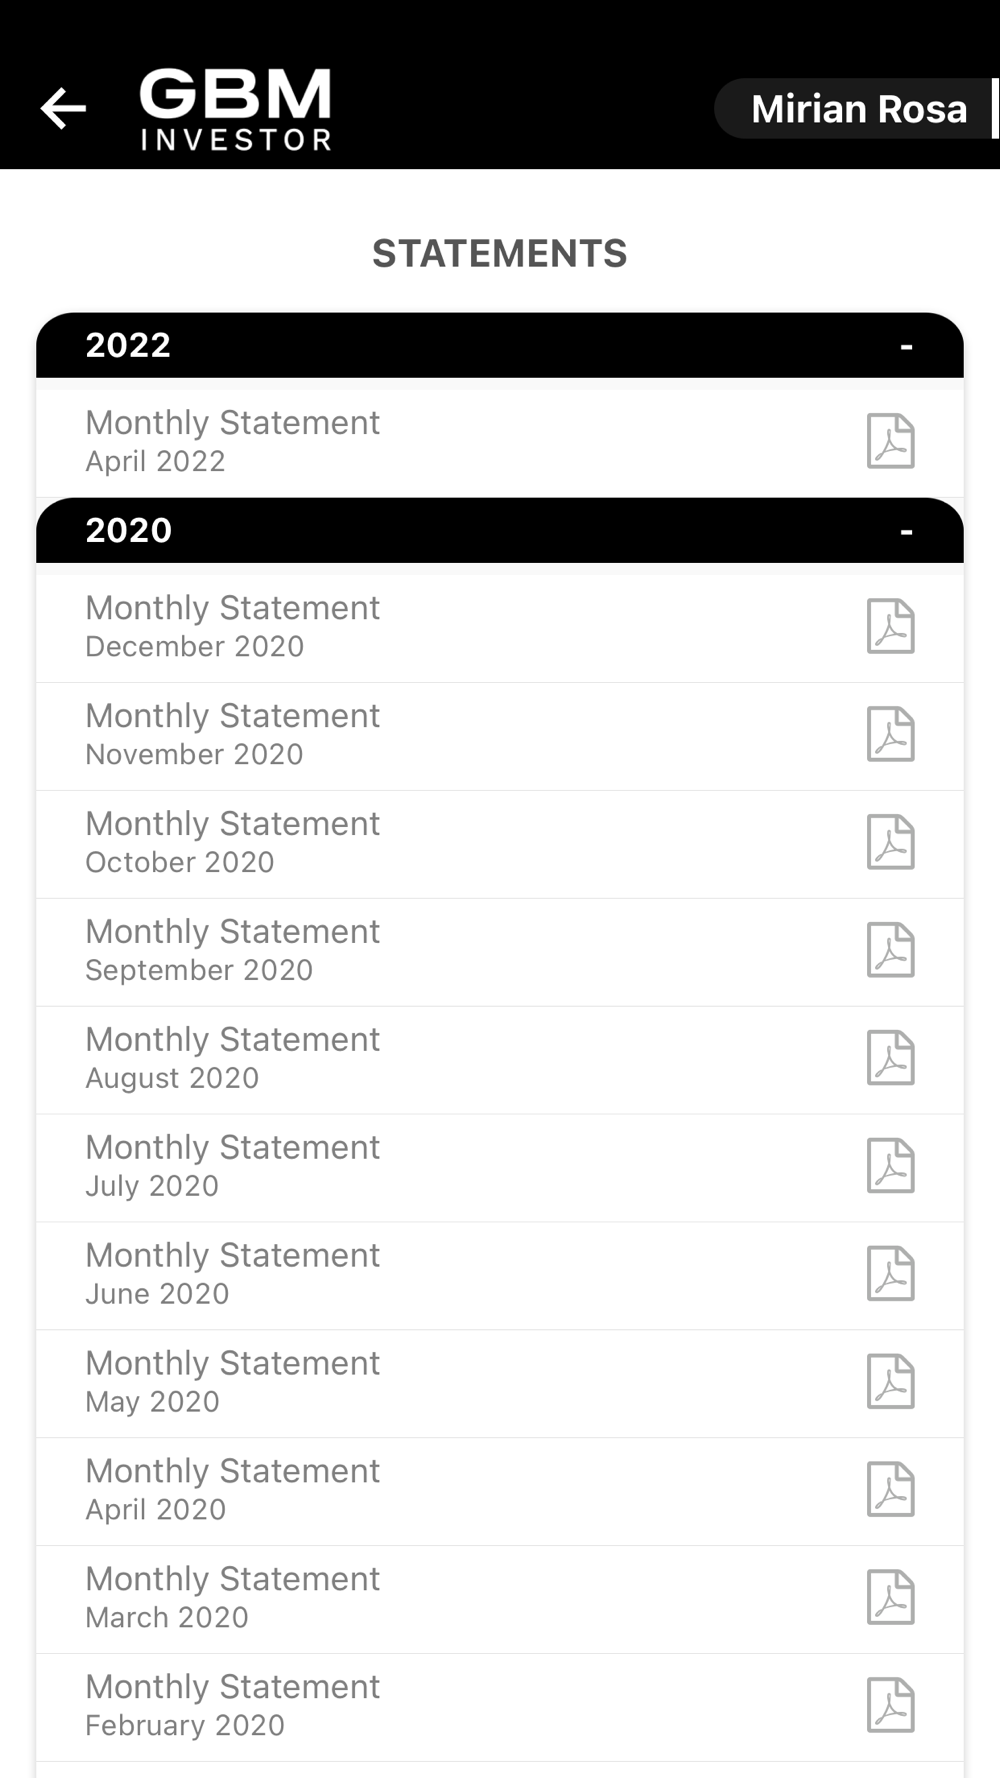Open PDF for May 2020 statement
Image resolution: width=1000 pixels, height=1778 pixels.
pyautogui.click(x=890, y=1382)
